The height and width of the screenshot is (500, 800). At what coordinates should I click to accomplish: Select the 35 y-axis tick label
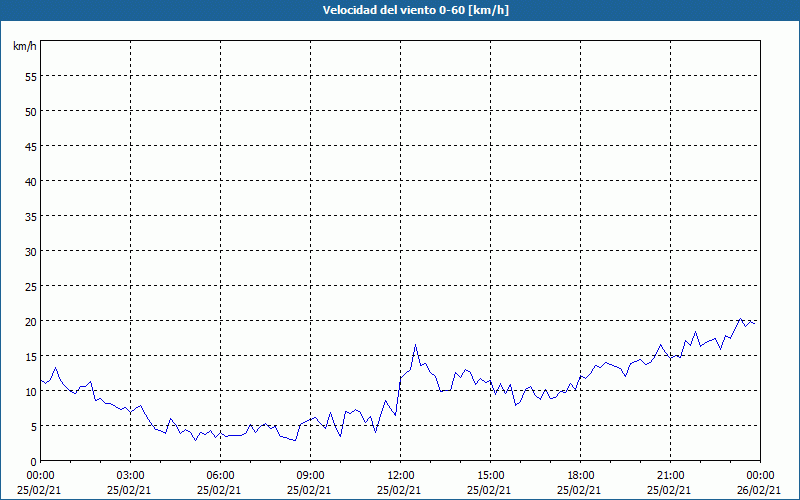(x=31, y=216)
